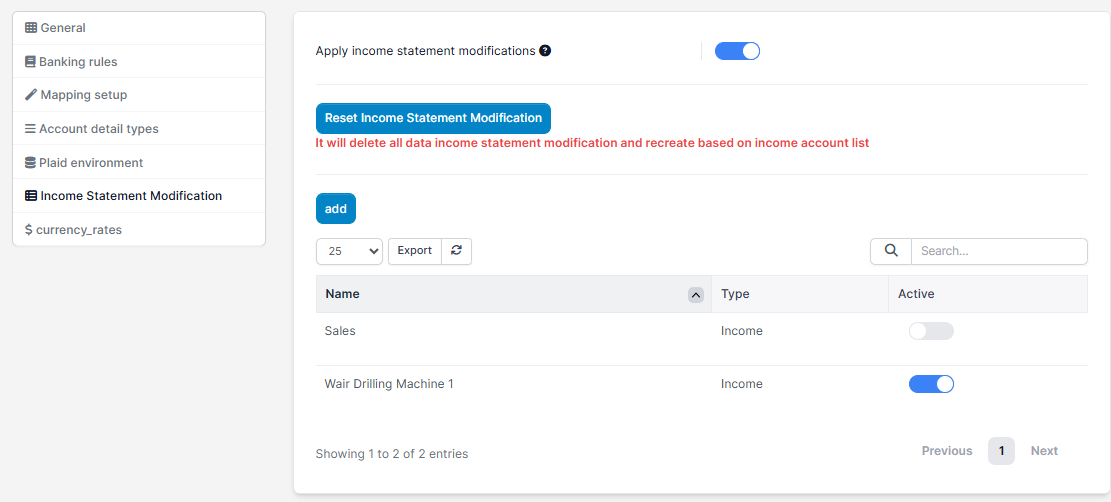Click into the Search input field
The image size is (1111, 502).
(x=998, y=251)
